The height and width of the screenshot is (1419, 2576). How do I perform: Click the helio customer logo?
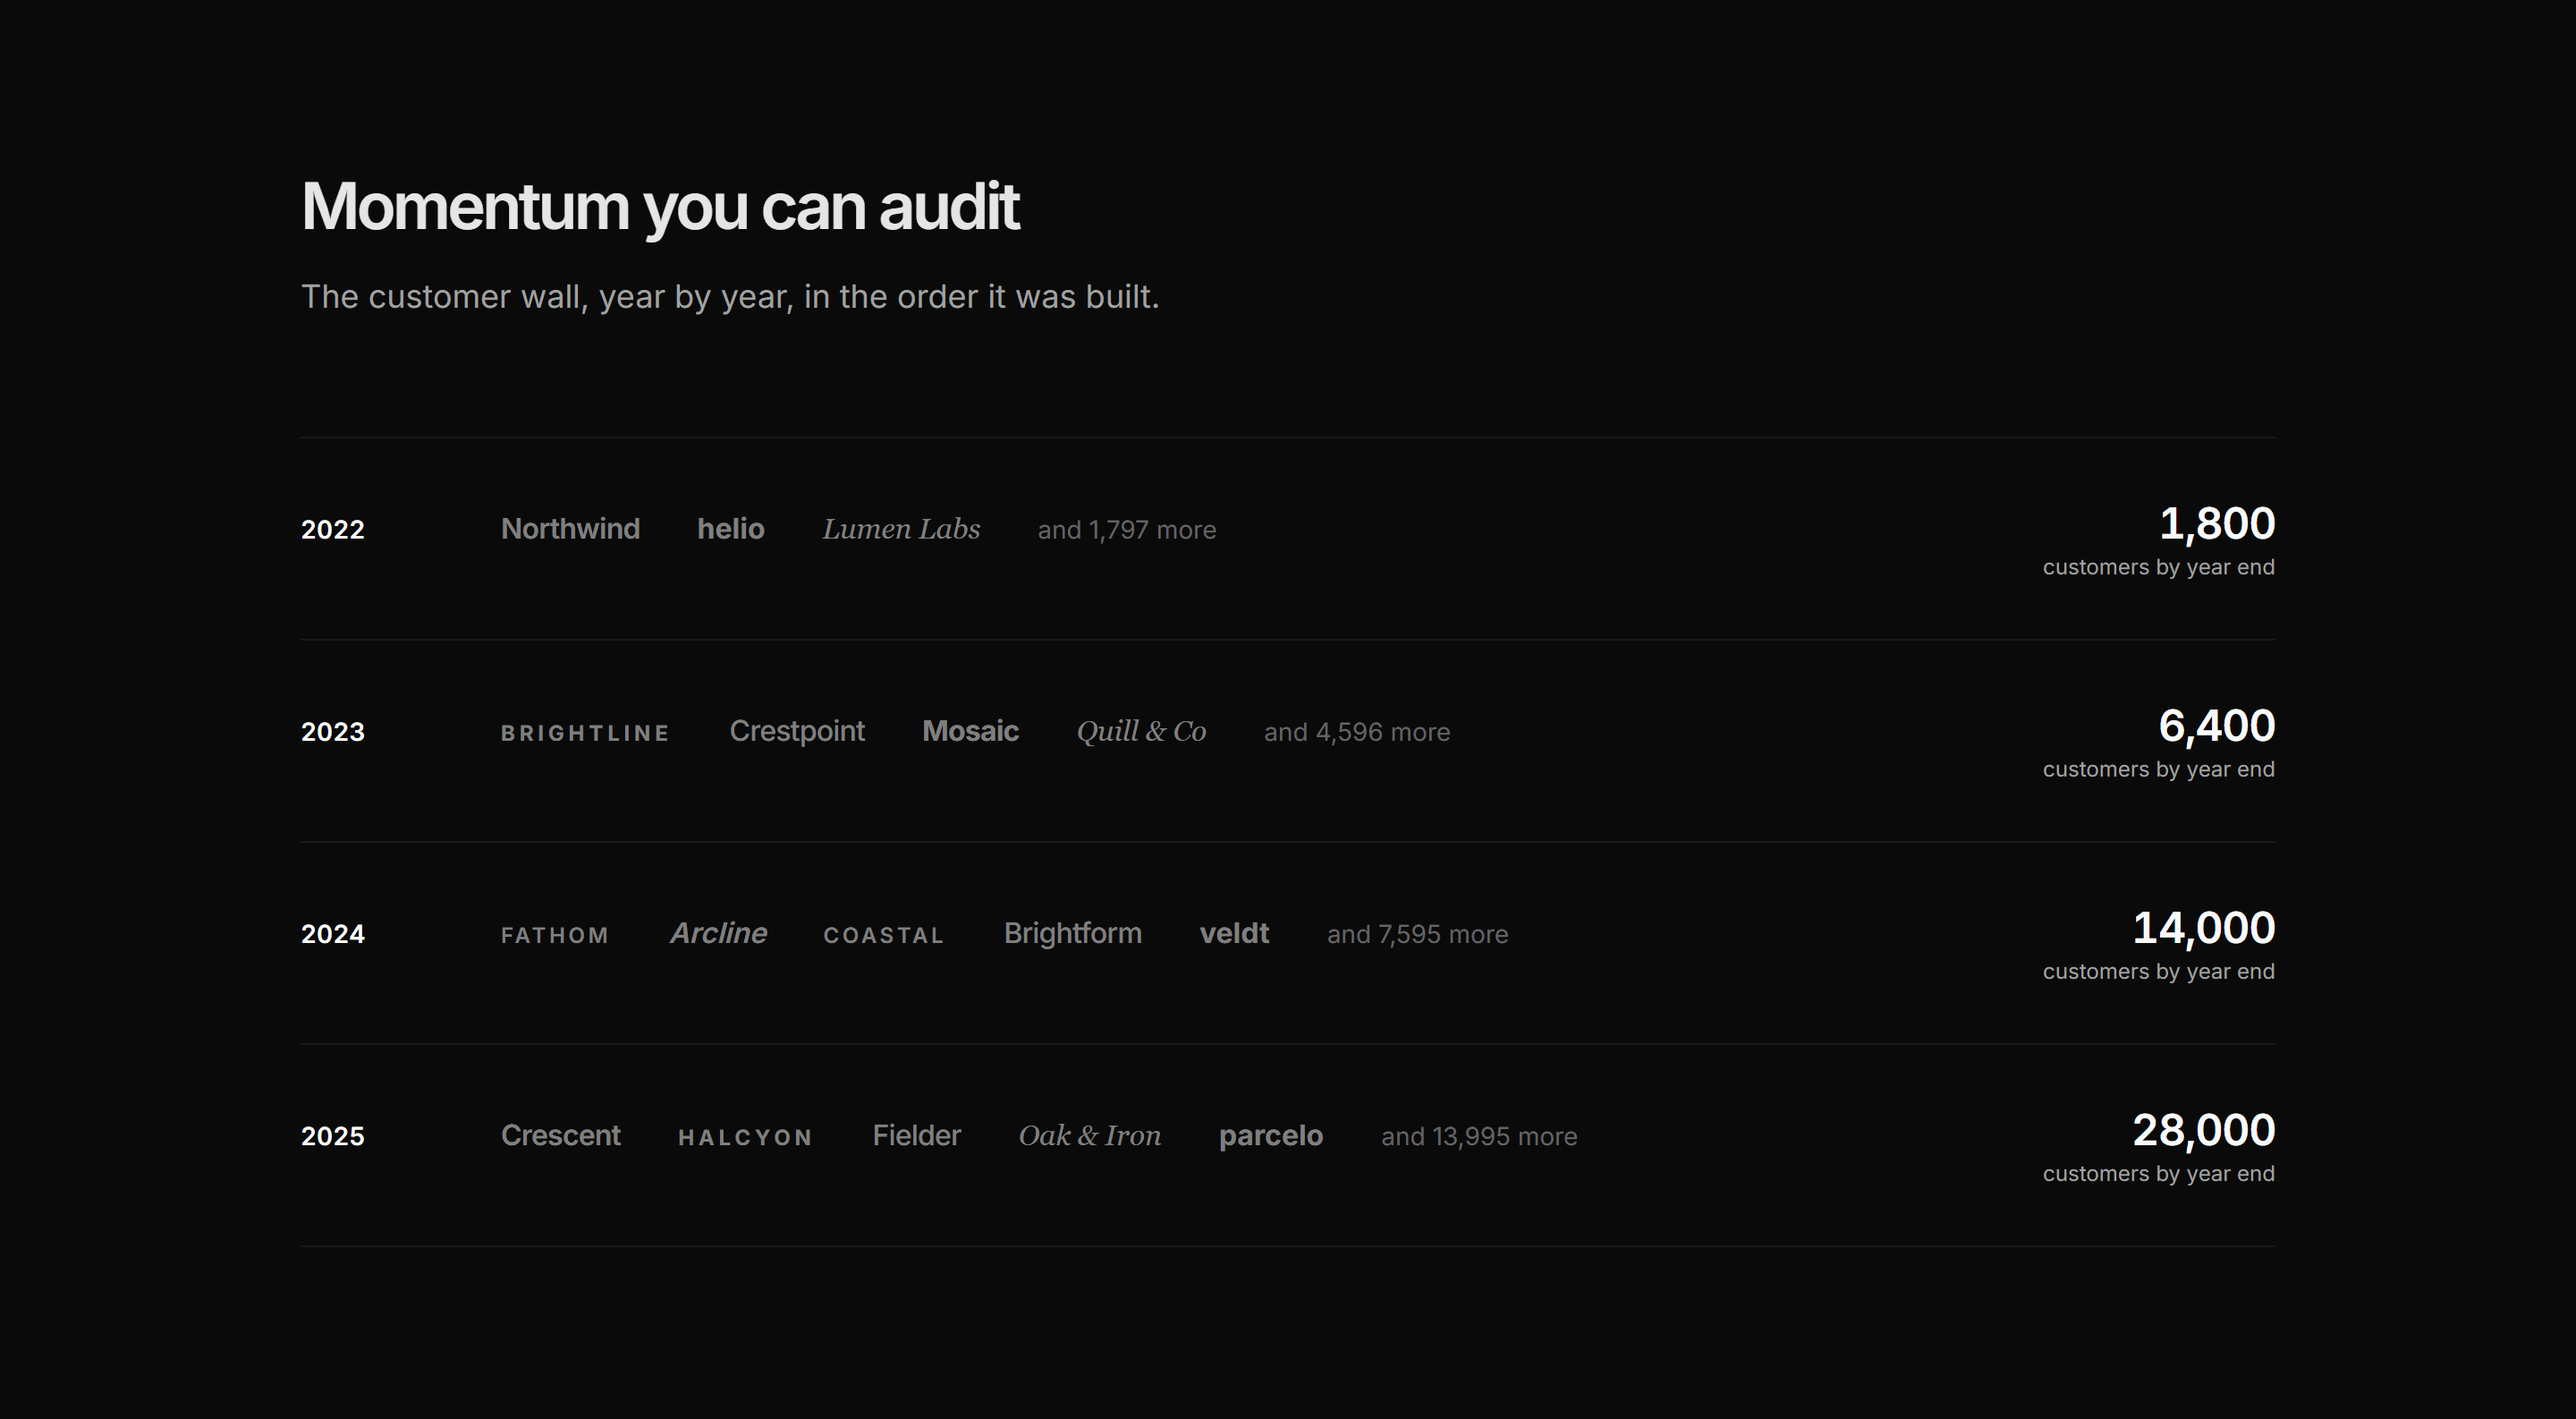pyautogui.click(x=731, y=529)
